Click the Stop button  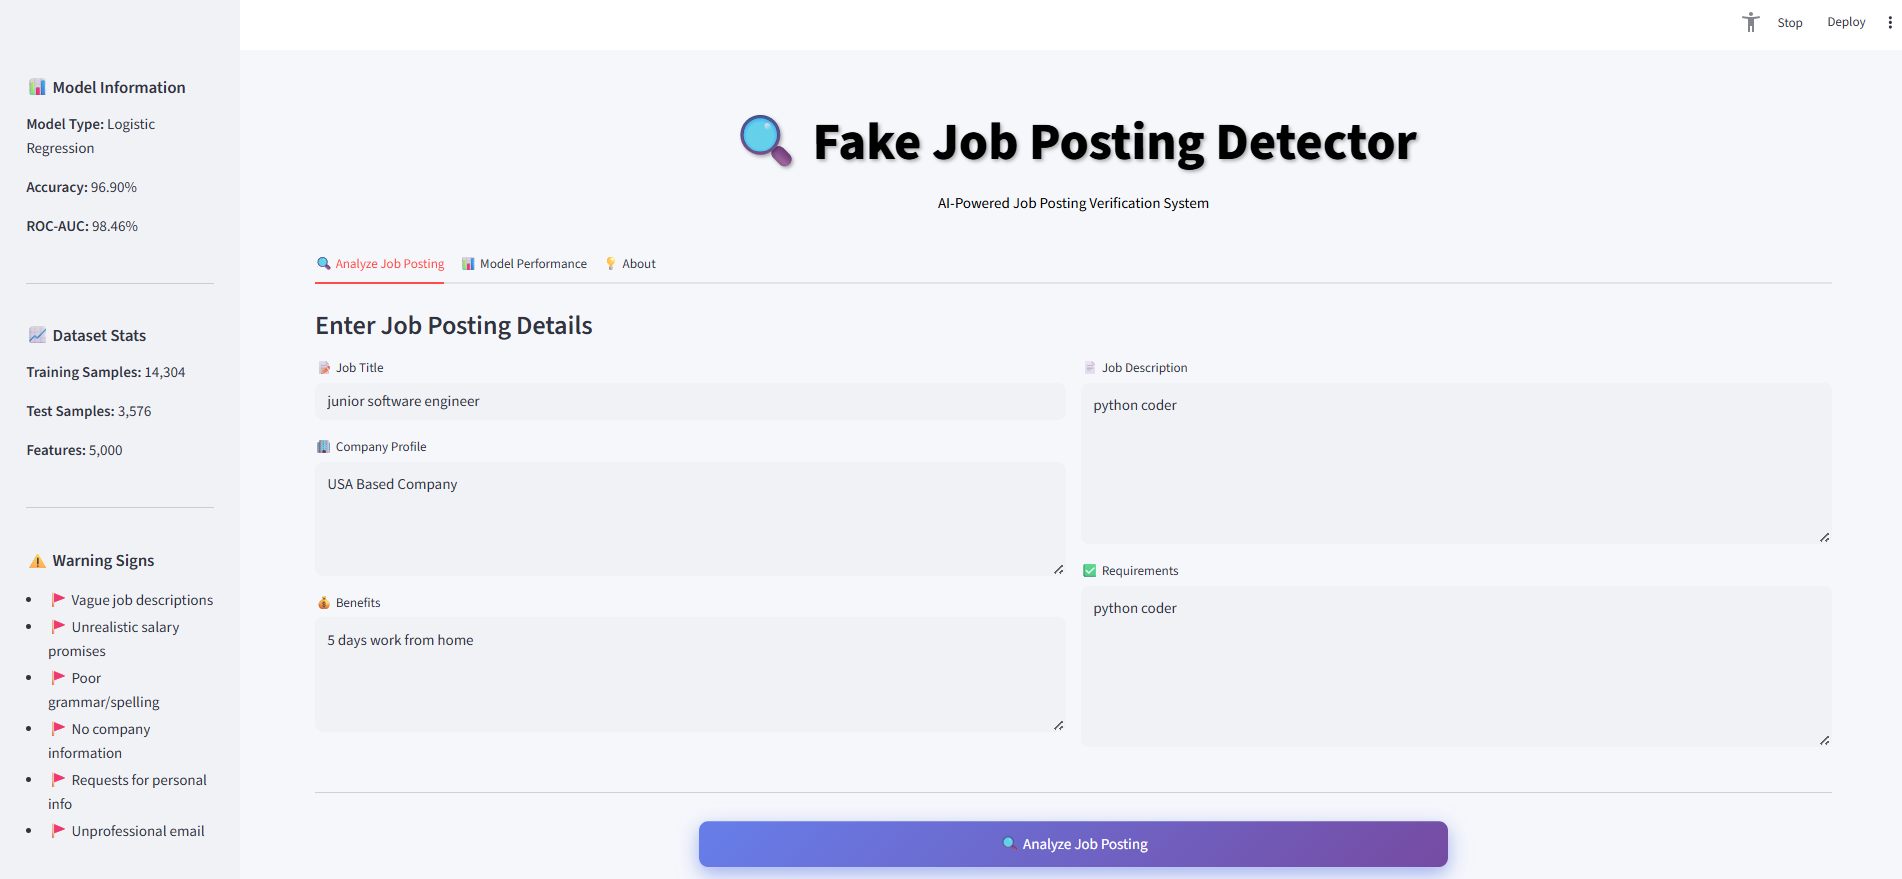click(1789, 23)
